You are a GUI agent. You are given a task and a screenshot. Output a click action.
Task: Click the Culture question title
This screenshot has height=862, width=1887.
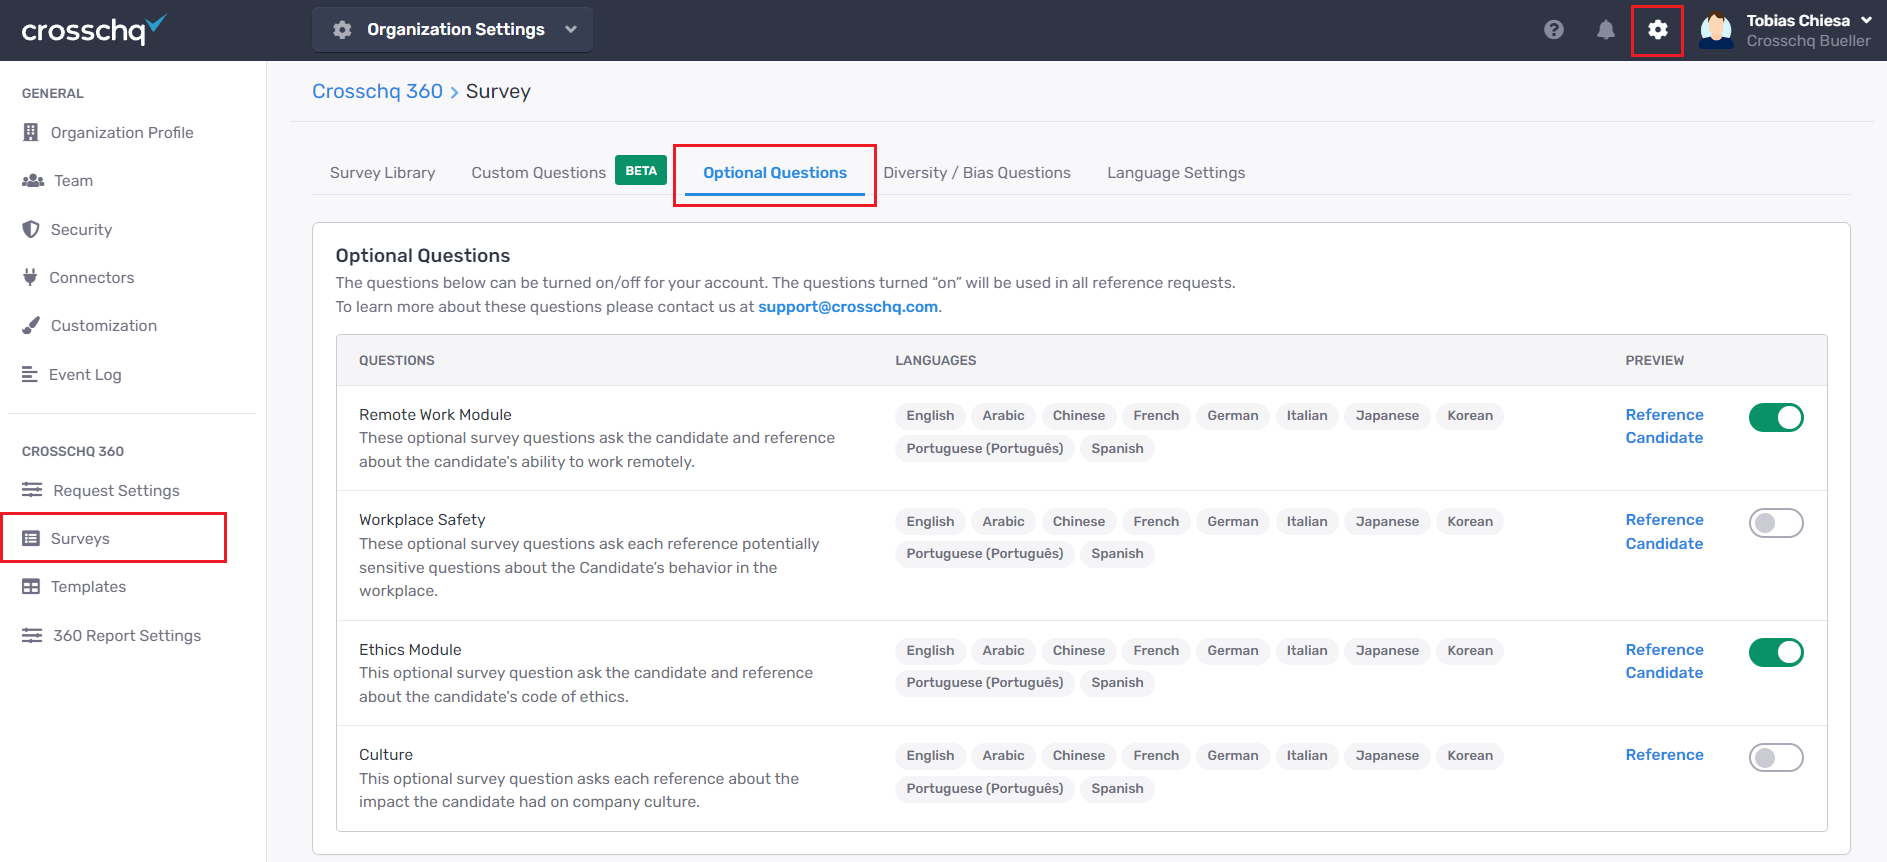pos(386,755)
